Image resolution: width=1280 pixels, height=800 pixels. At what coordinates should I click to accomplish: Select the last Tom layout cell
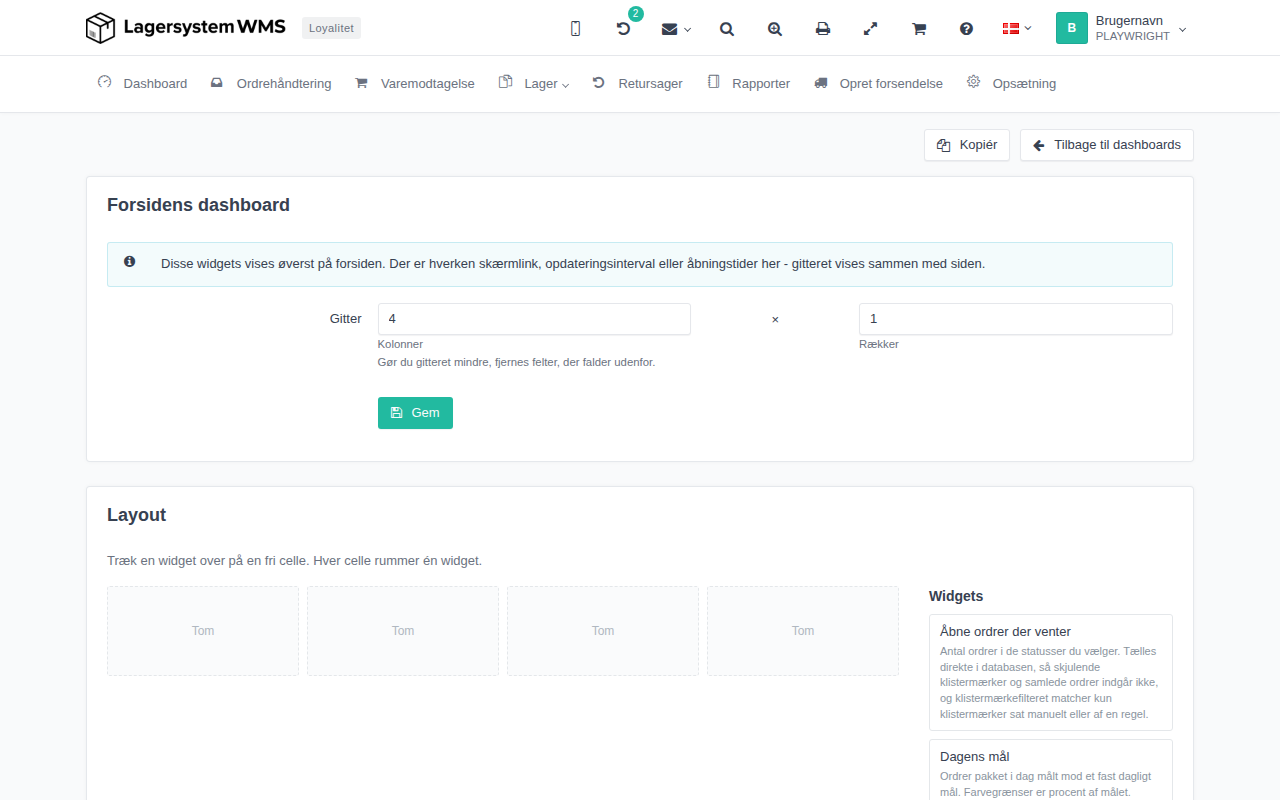point(803,631)
